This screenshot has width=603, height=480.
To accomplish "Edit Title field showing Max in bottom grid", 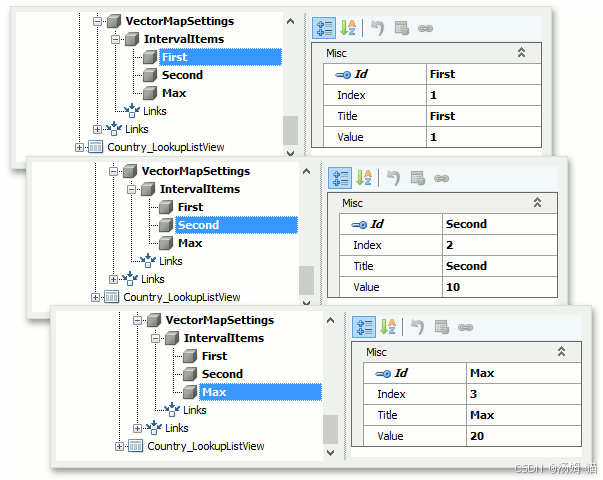I will [x=523, y=415].
